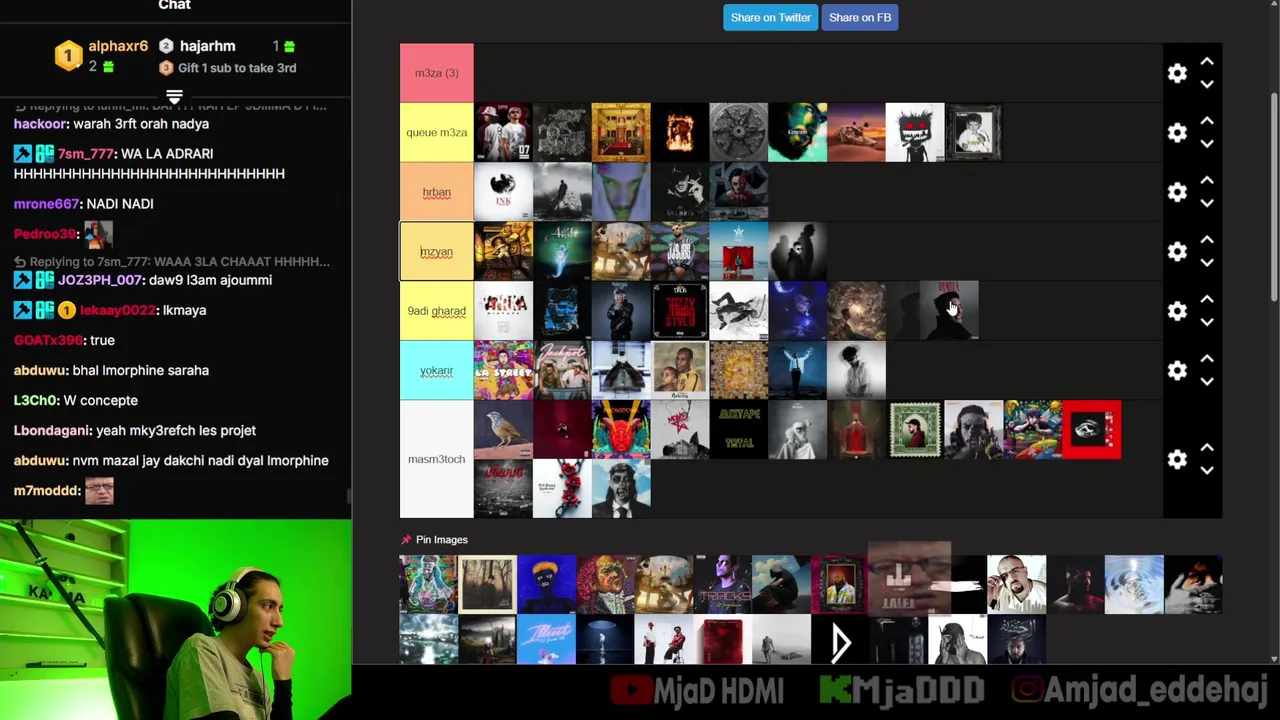The image size is (1280, 720).
Task: Open settings gear for 9adi gharad tier
Action: point(1177,311)
